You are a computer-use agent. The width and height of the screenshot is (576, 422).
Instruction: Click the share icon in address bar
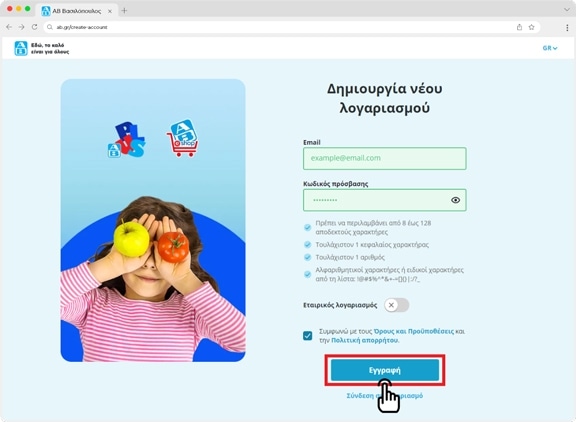(x=519, y=27)
